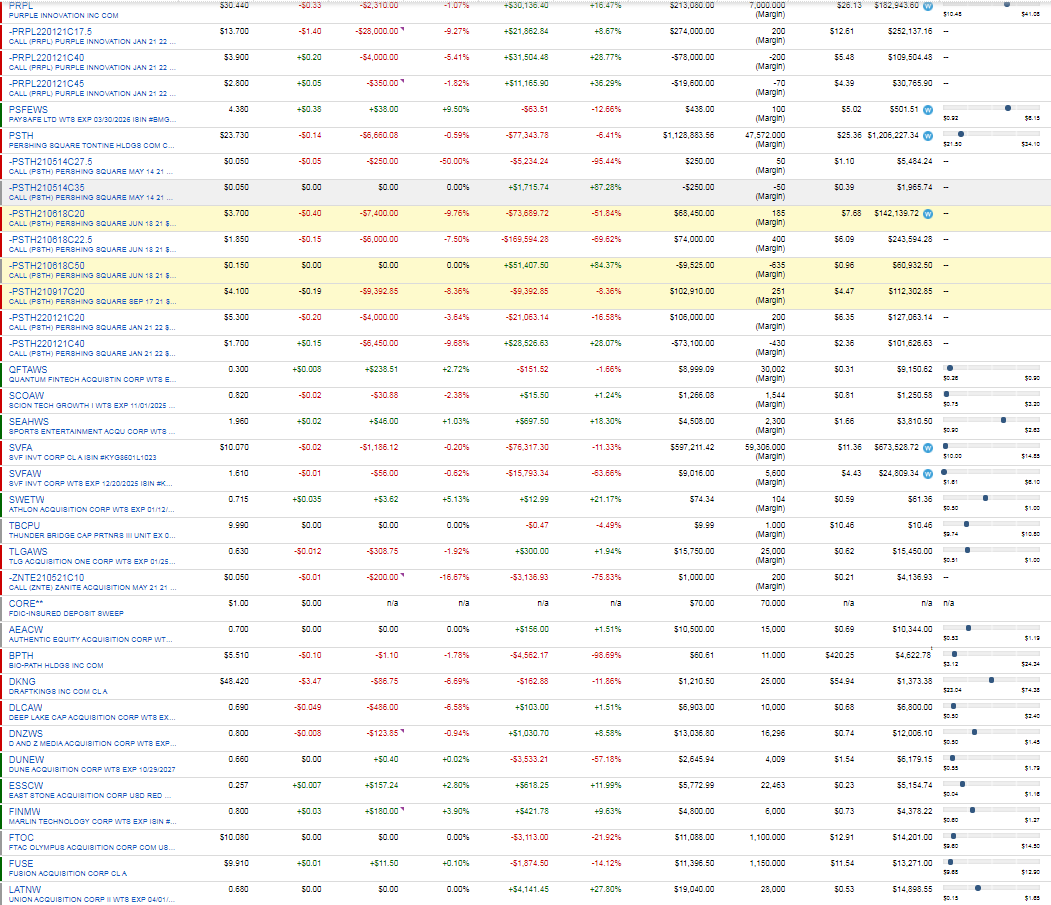The width and height of the screenshot is (1051, 905).
Task: Click the W icon in the -PSTH210618C20 row
Action: pyautogui.click(x=928, y=214)
